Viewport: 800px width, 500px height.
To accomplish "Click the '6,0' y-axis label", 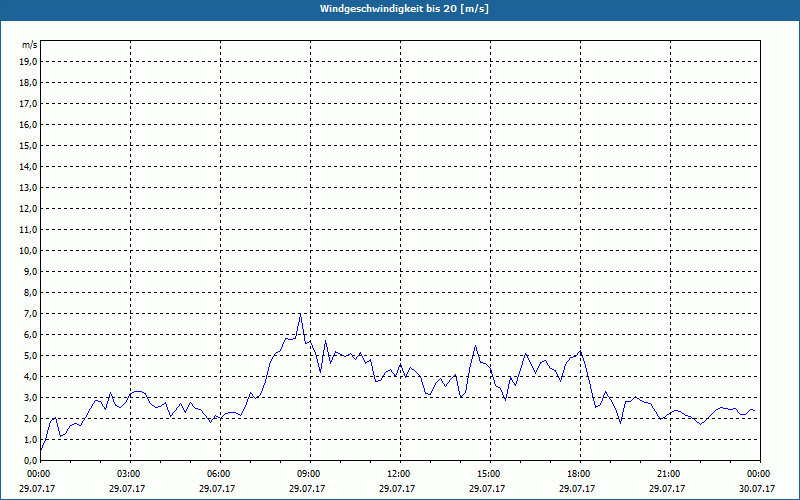I will (x=30, y=335).
